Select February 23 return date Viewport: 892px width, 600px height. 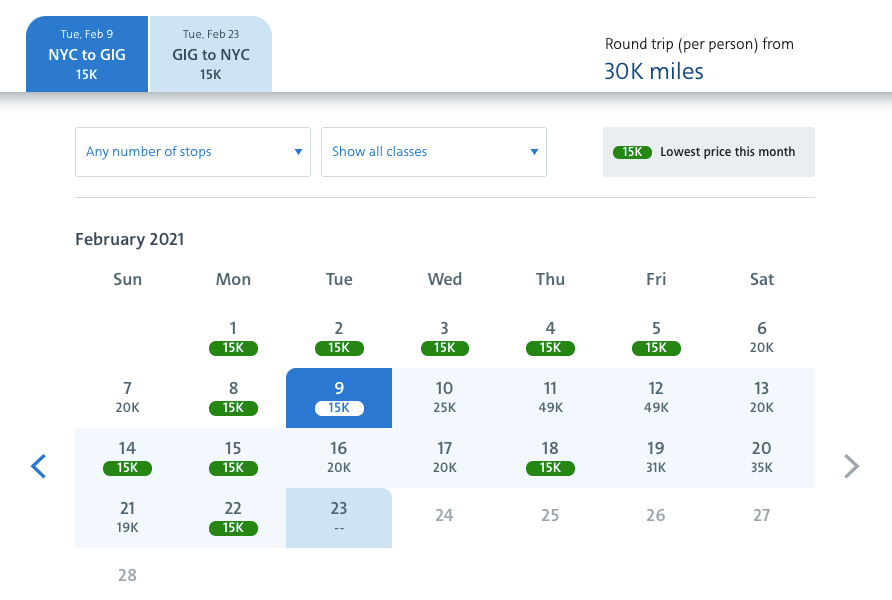(x=339, y=518)
